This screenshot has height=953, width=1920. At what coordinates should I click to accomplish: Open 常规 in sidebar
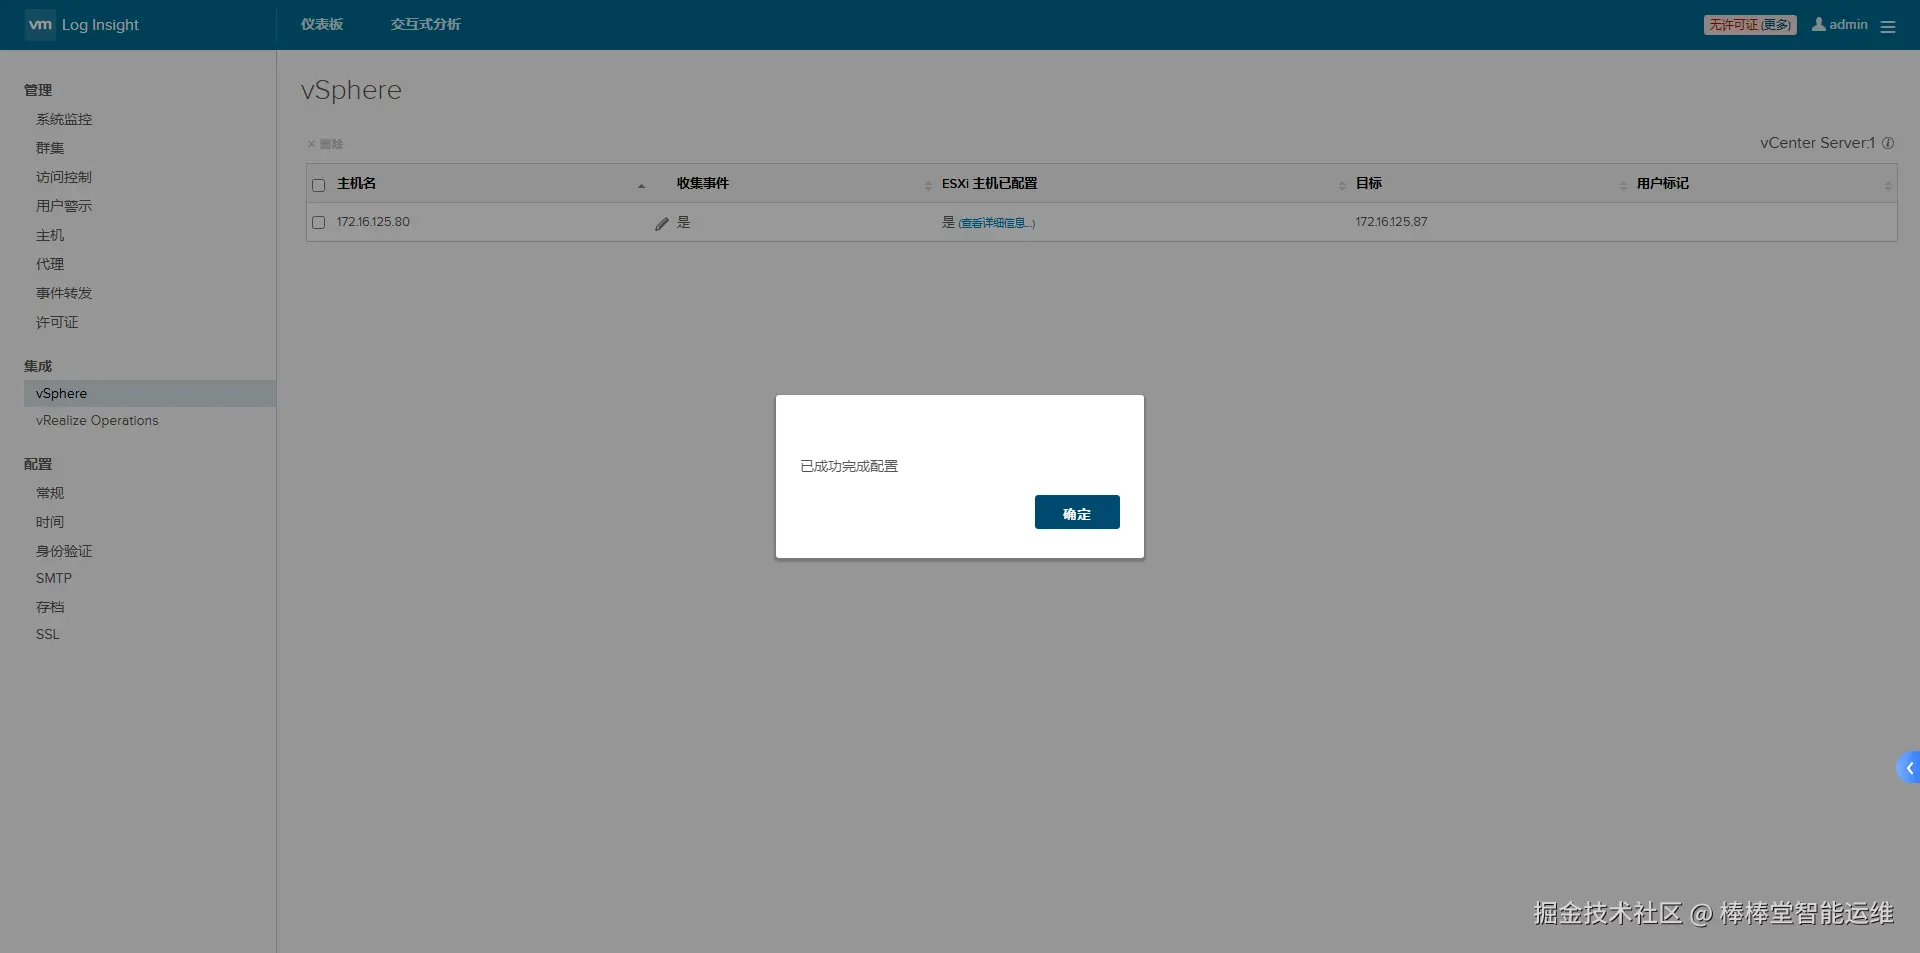click(50, 493)
